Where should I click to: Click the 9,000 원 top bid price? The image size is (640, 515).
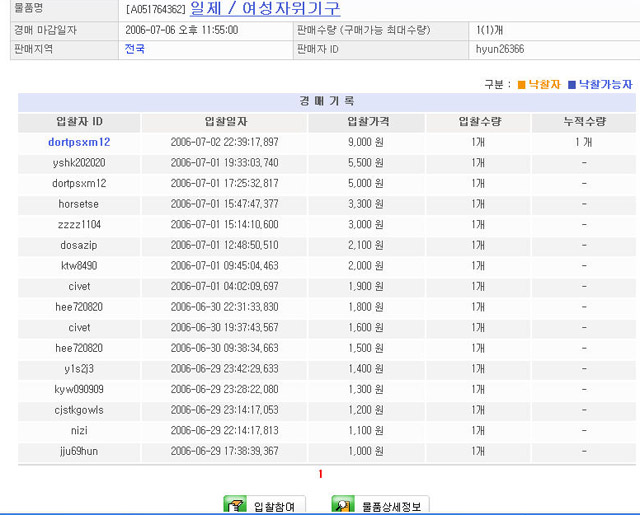pos(365,142)
